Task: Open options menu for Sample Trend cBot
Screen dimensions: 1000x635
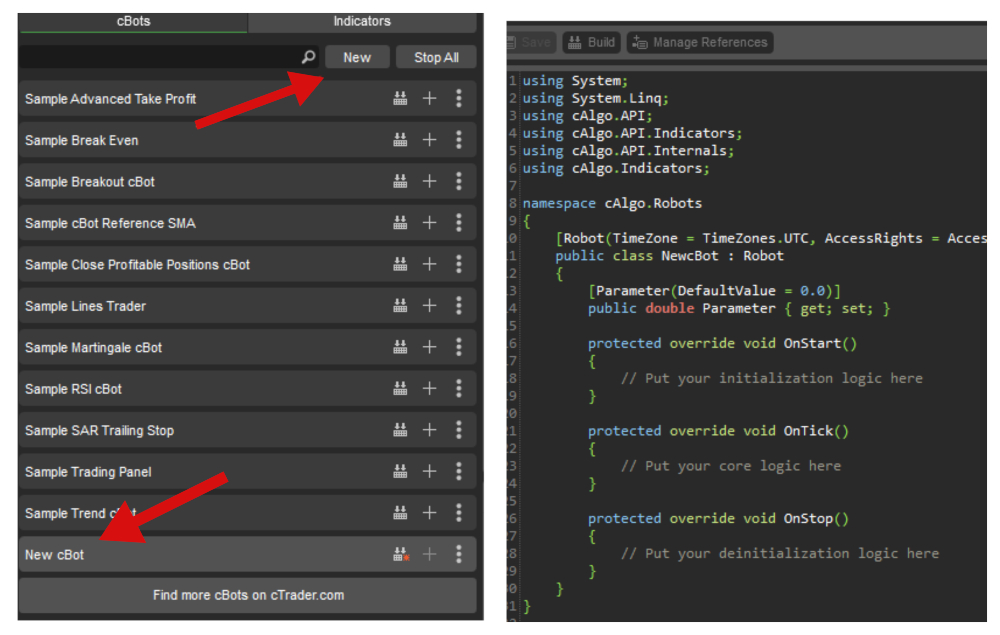Action: point(459,513)
